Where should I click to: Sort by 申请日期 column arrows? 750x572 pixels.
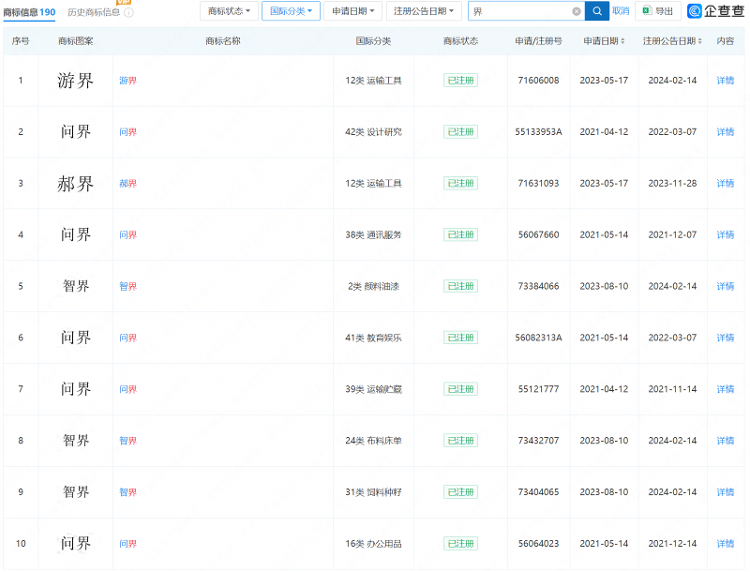click(x=622, y=41)
